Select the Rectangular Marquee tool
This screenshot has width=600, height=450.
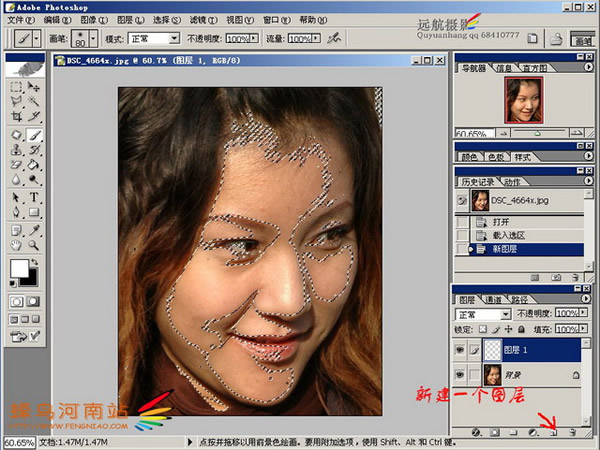tap(16, 87)
